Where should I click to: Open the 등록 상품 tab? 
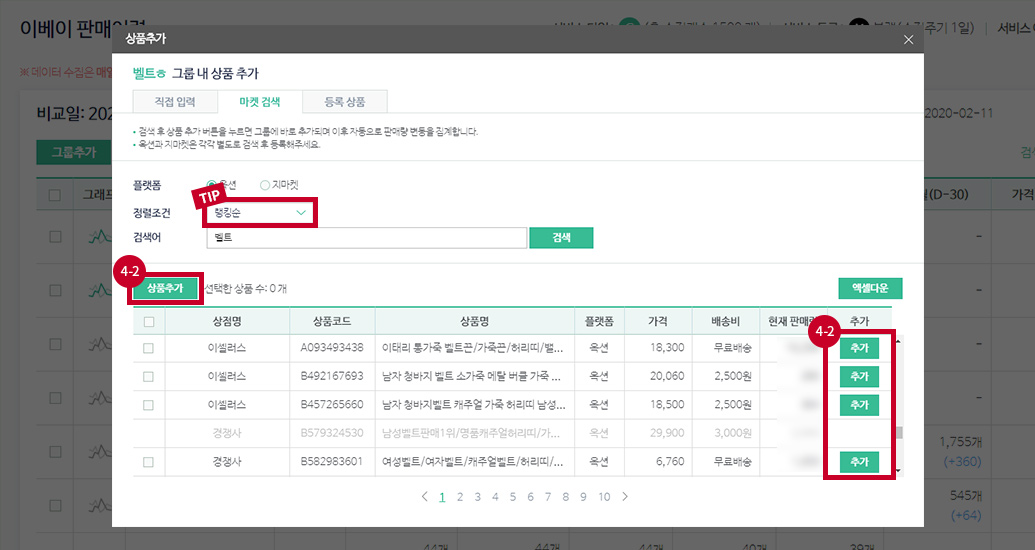tap(345, 102)
